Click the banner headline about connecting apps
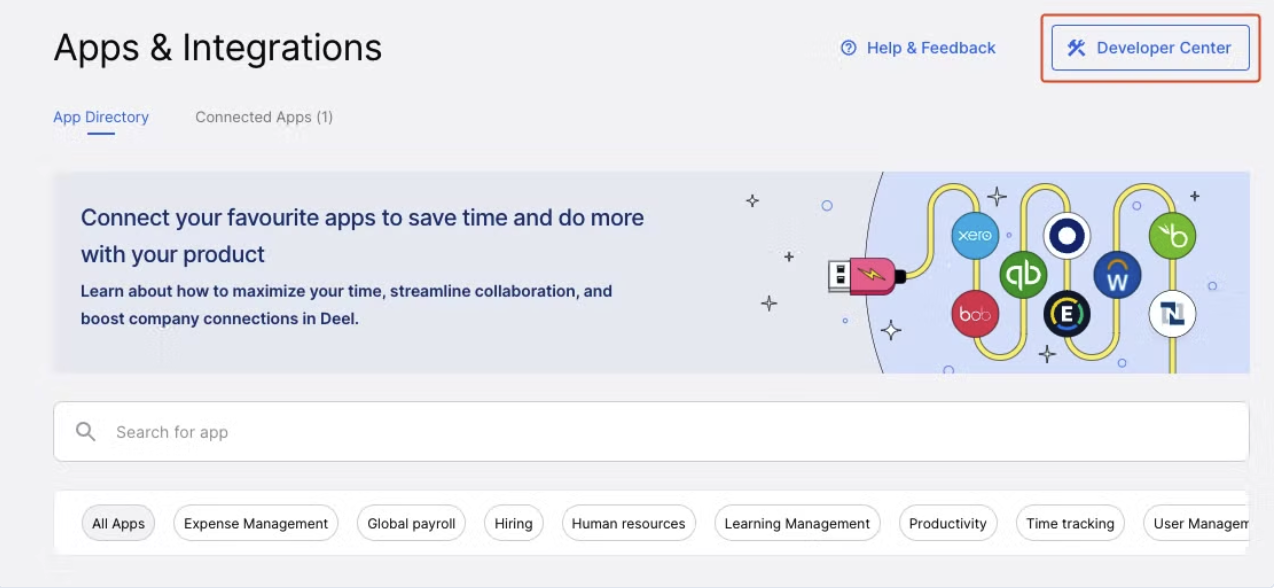Image resolution: width=1274 pixels, height=588 pixels. pos(362,236)
